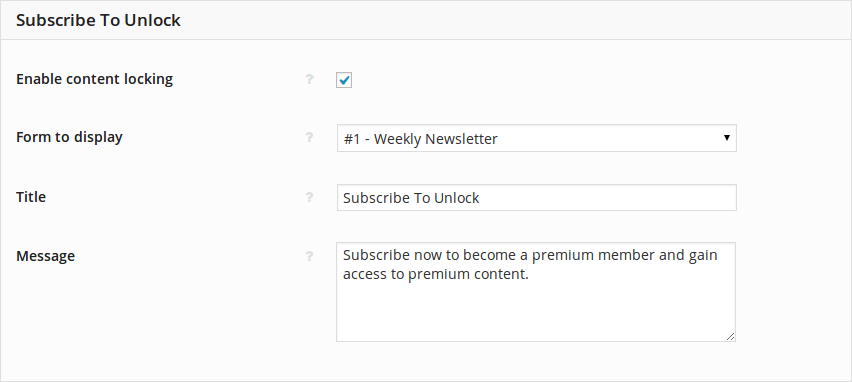Click the Enable content locking label

tap(95, 79)
